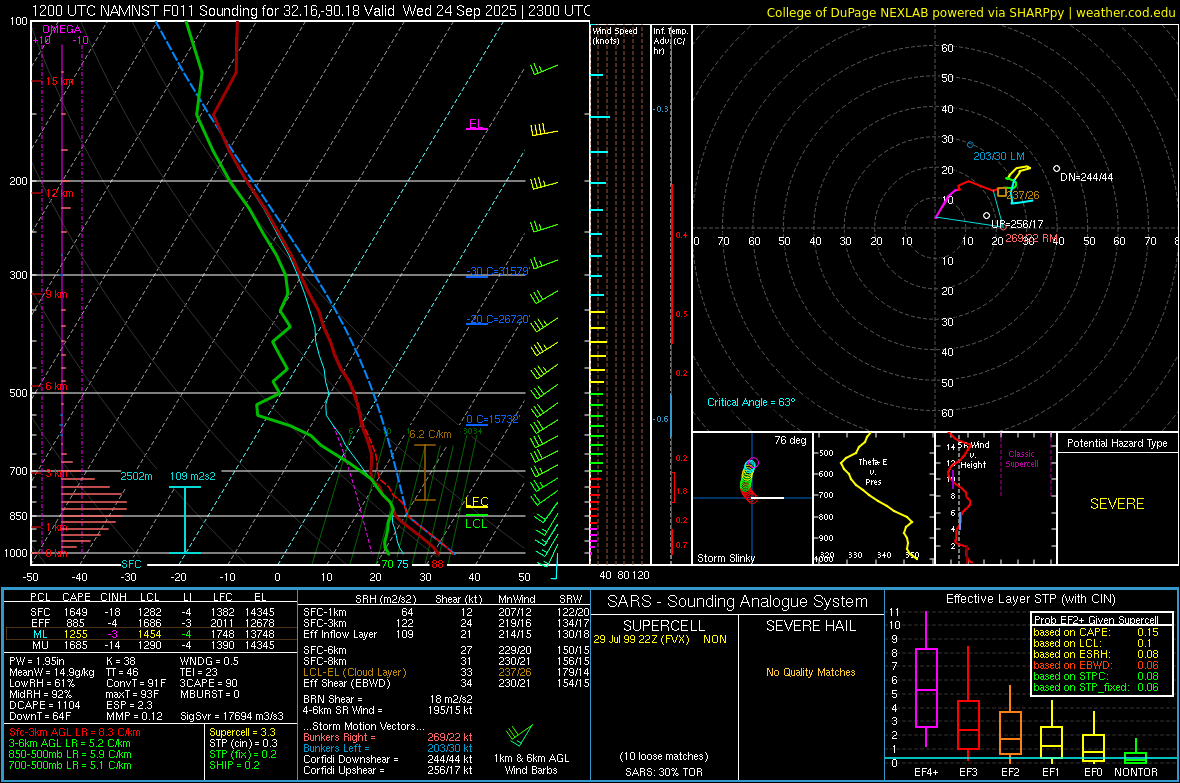Click the '76 deg' slinky tilt value

tap(790, 440)
